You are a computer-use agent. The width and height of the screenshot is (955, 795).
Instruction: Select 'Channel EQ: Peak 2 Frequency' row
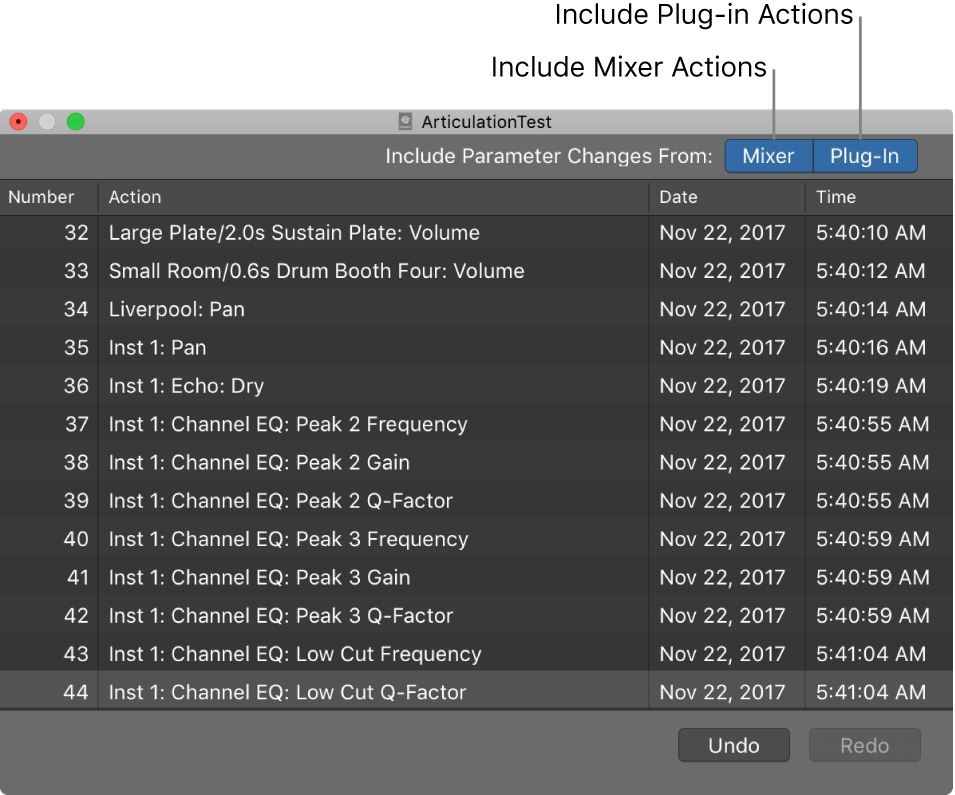[476, 425]
